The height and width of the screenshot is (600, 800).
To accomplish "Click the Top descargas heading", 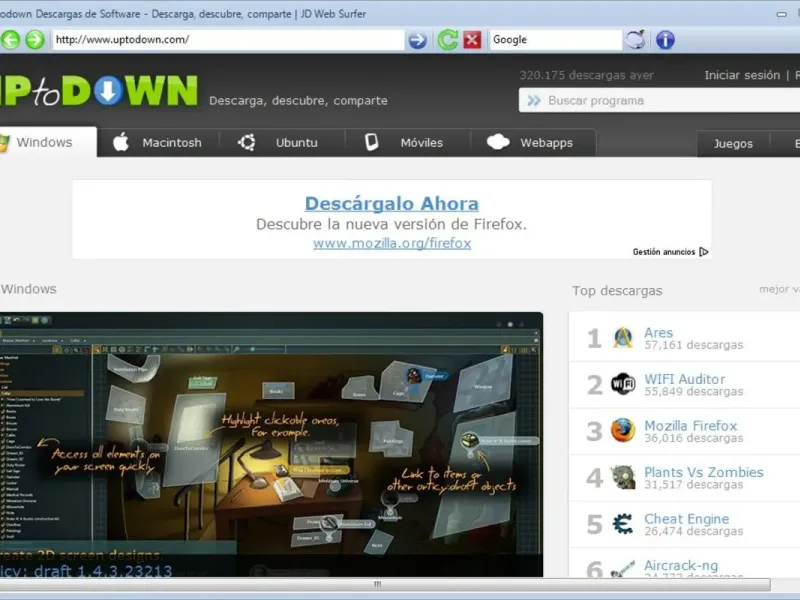I will [617, 291].
